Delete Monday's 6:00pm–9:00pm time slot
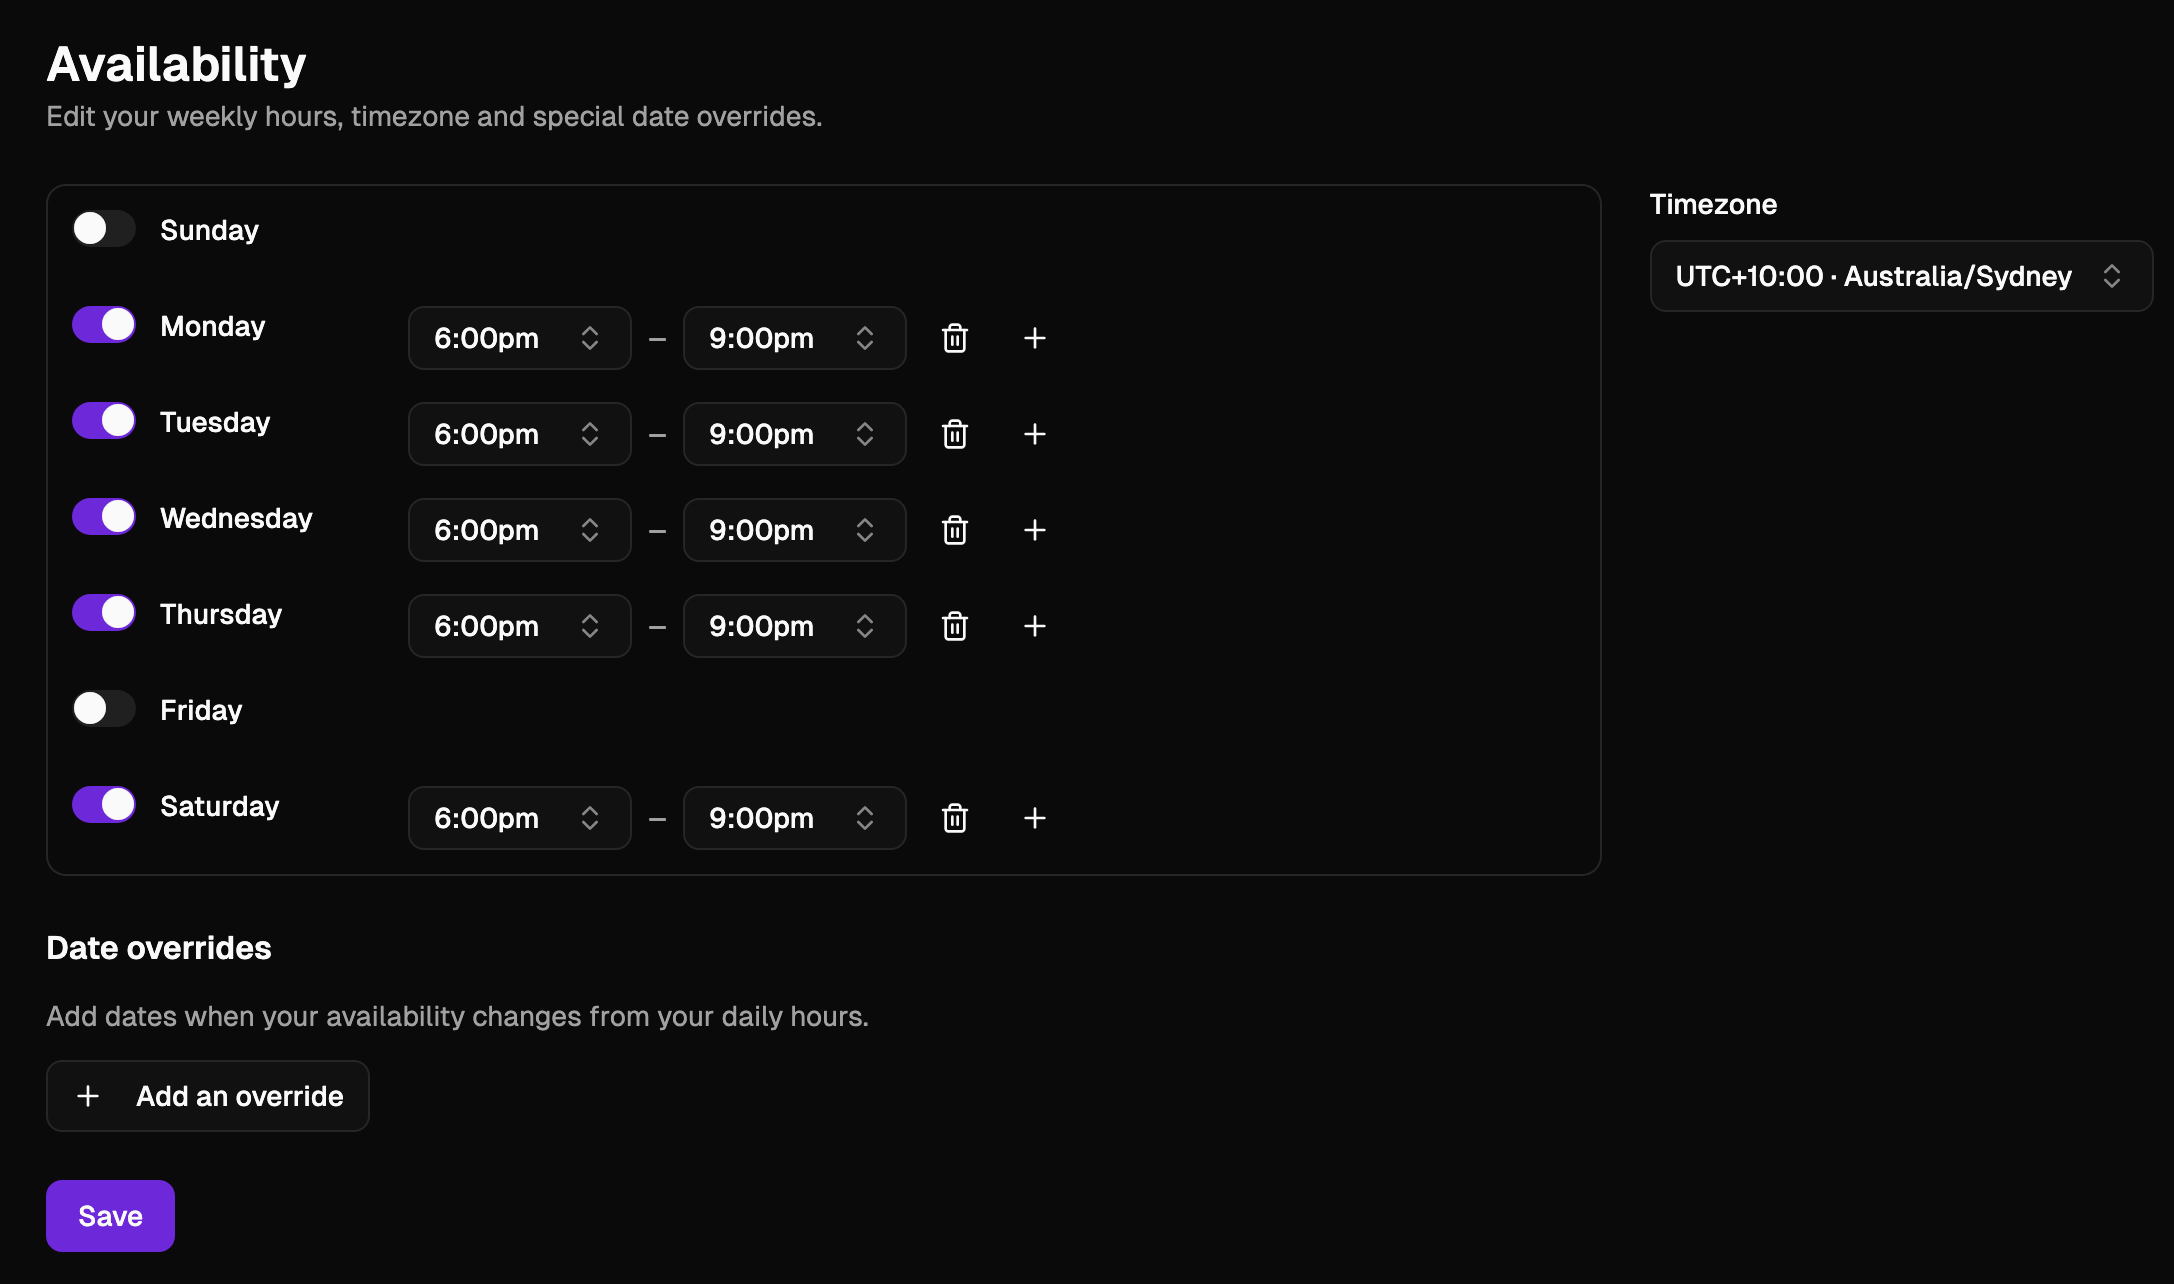This screenshot has height=1284, width=2174. click(x=954, y=338)
